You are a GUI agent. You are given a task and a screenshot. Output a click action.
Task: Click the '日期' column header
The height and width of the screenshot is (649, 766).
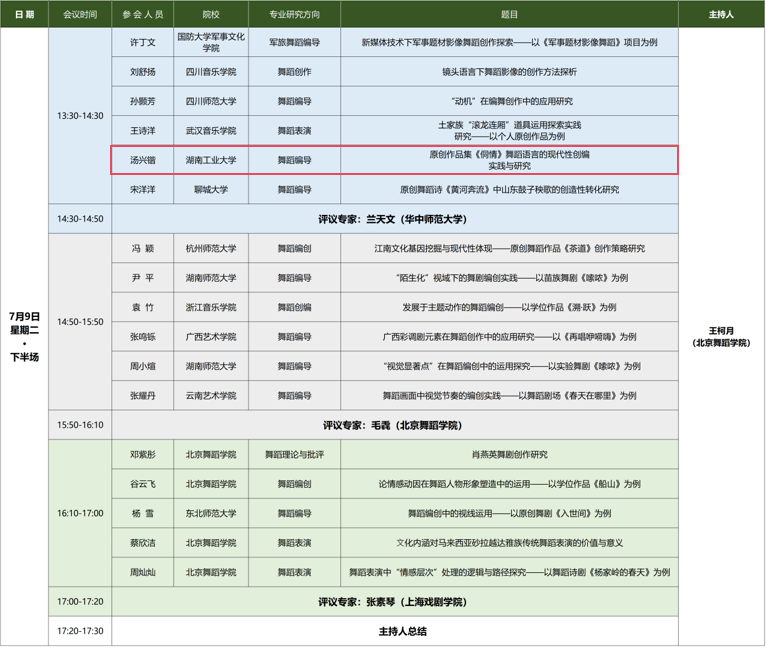click(x=24, y=14)
